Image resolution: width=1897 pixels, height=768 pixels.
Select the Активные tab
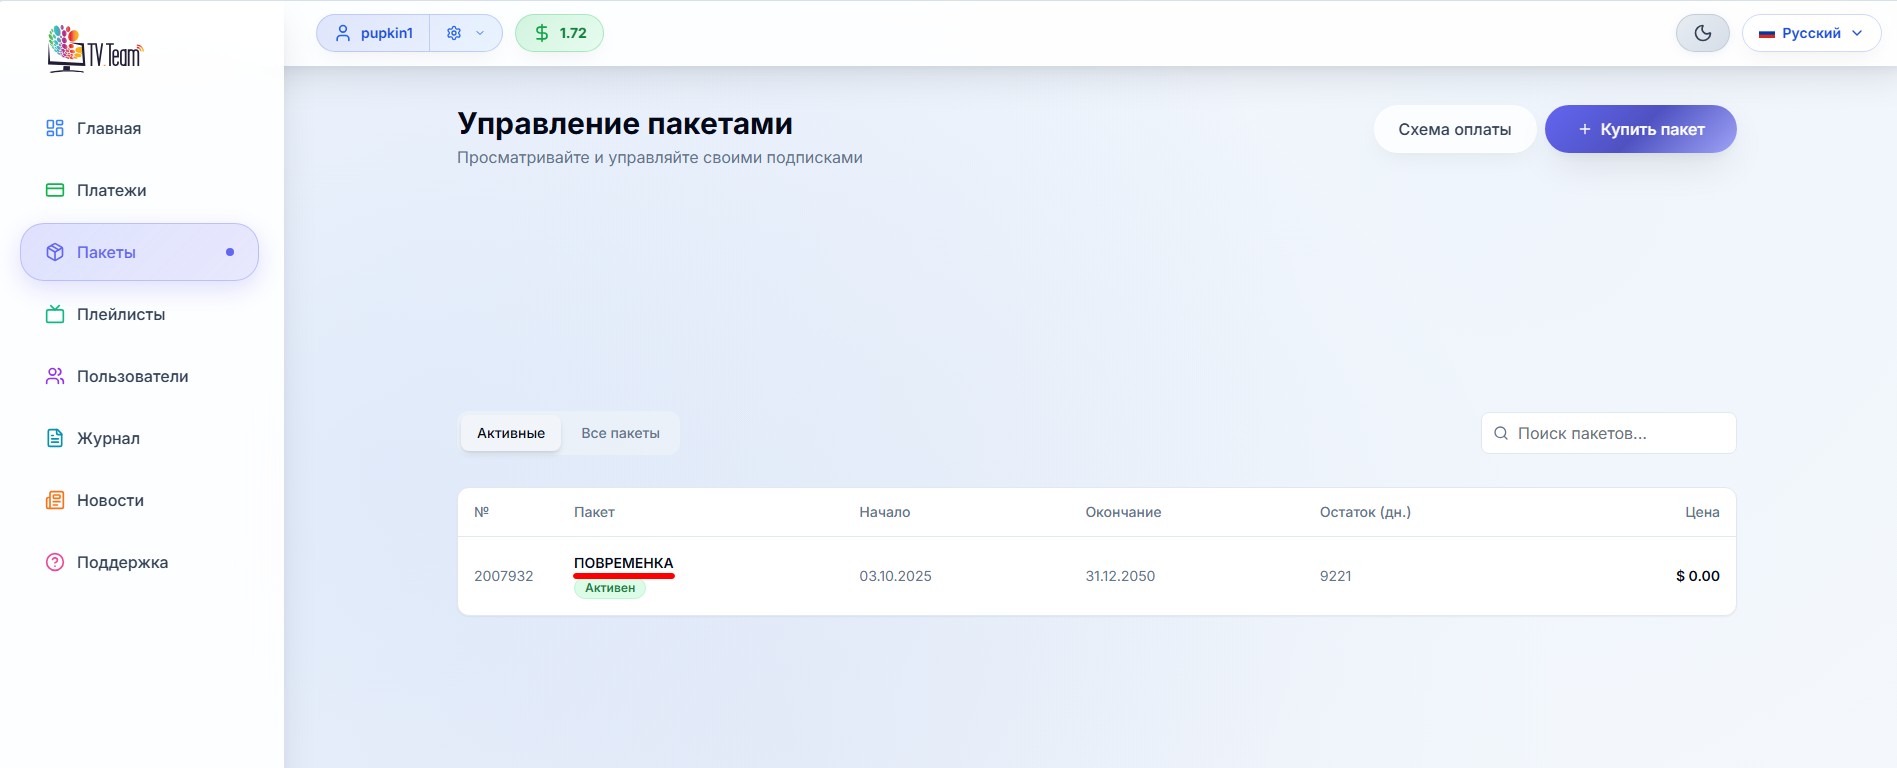pos(511,433)
